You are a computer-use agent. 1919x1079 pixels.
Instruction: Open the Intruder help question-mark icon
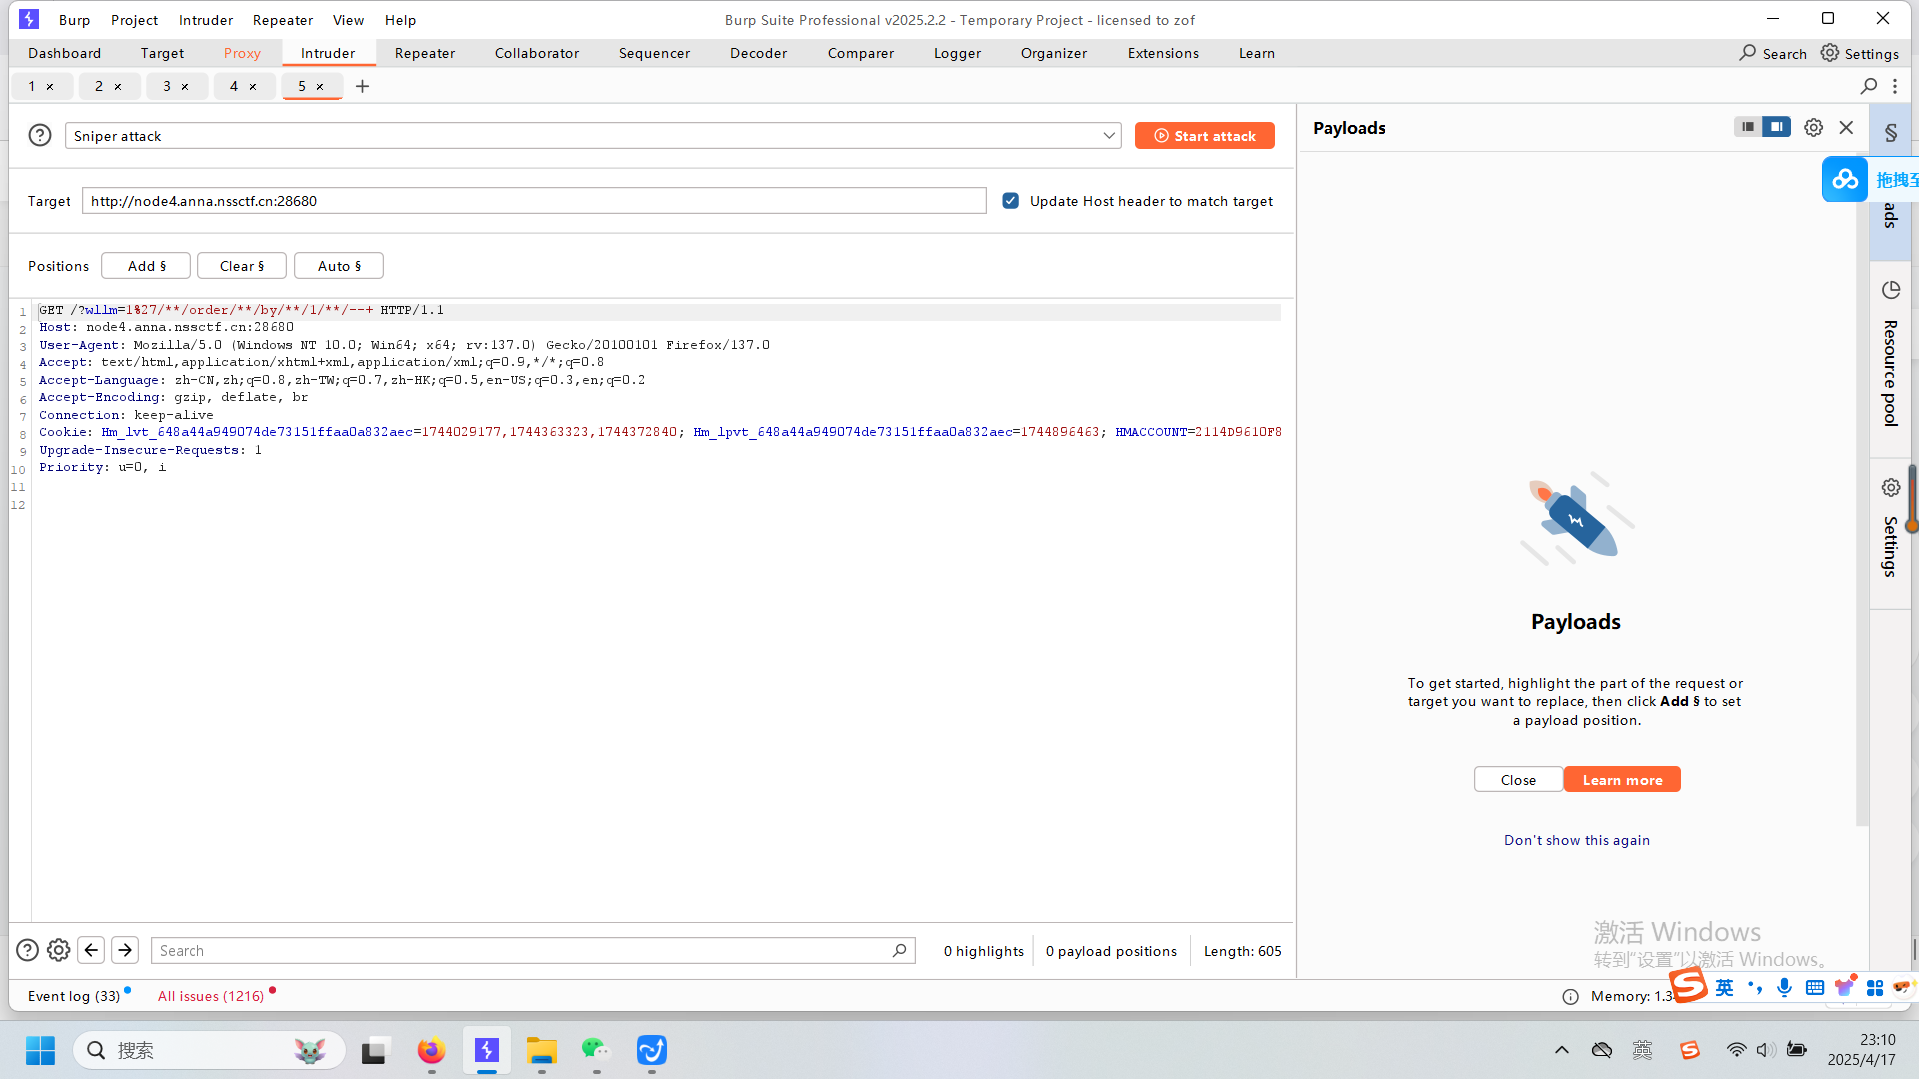(40, 135)
